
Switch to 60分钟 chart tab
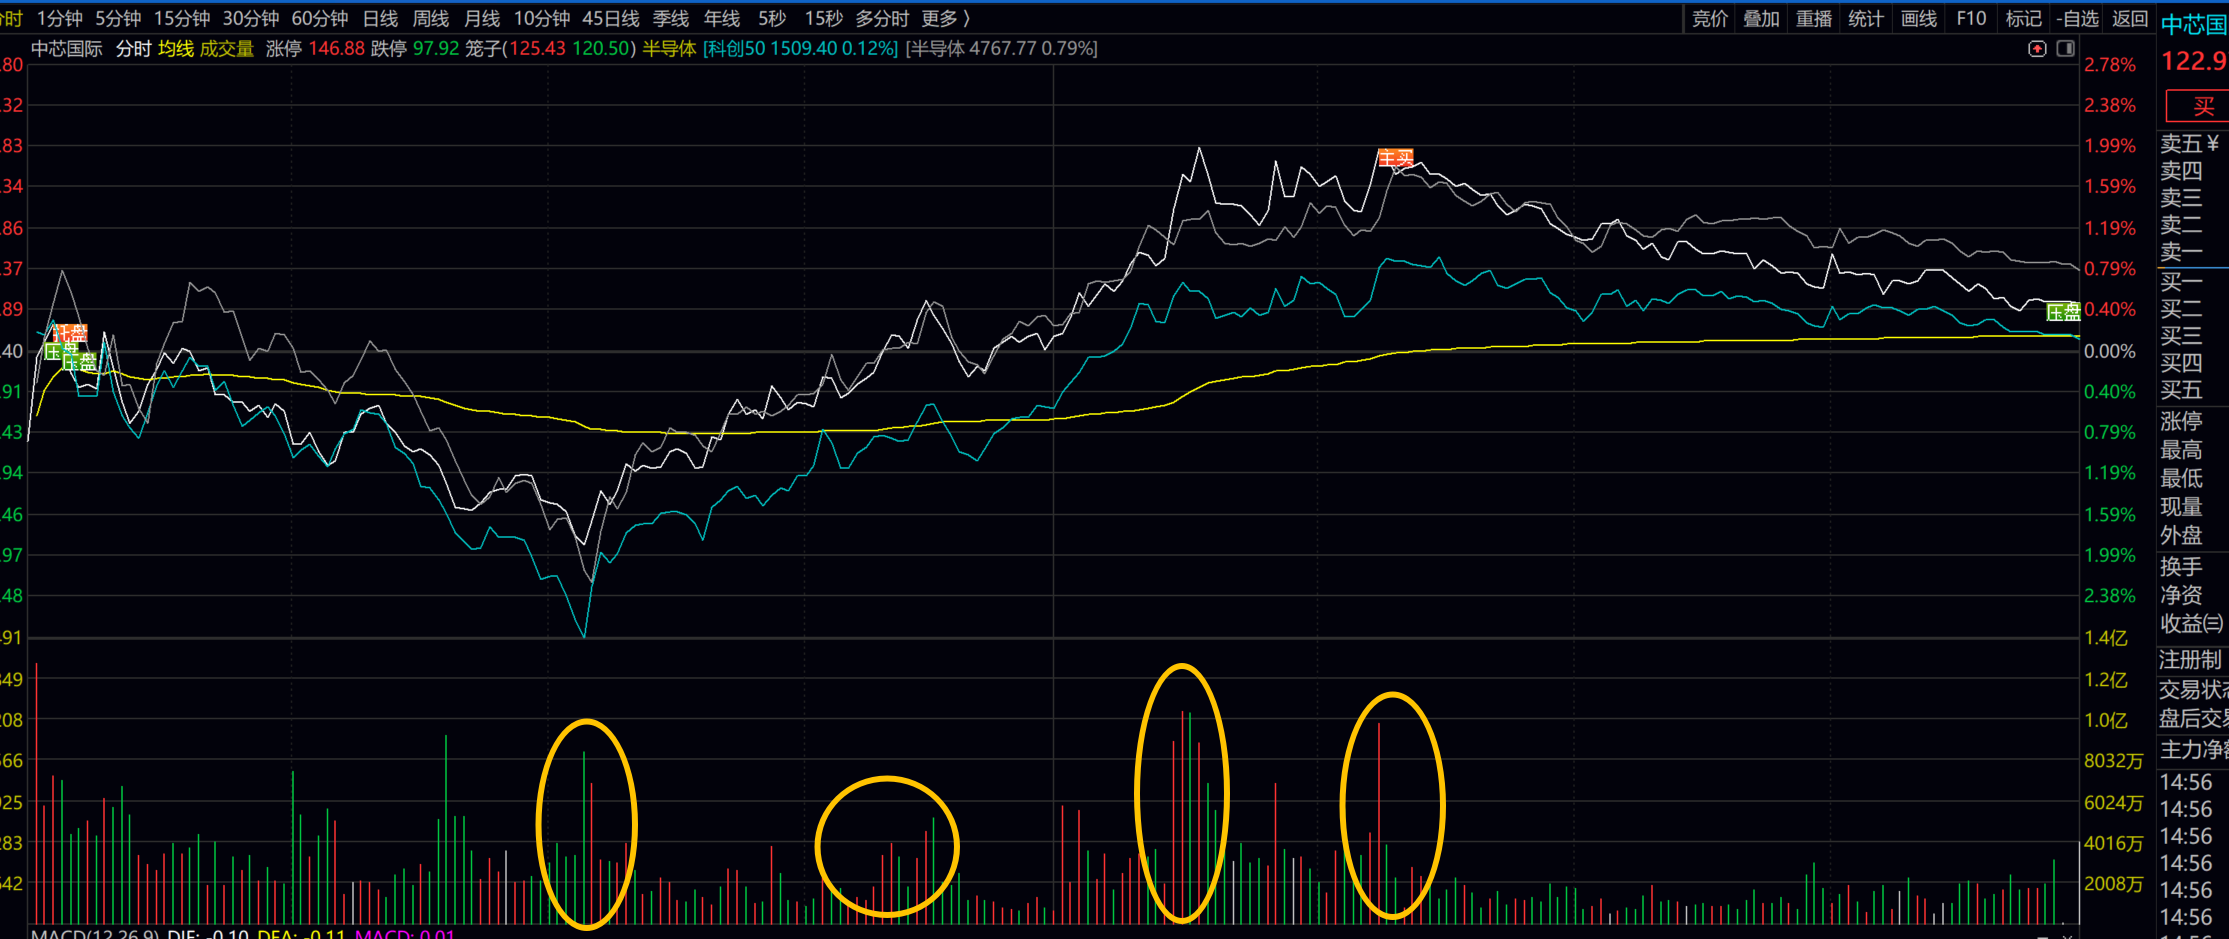pos(319,18)
